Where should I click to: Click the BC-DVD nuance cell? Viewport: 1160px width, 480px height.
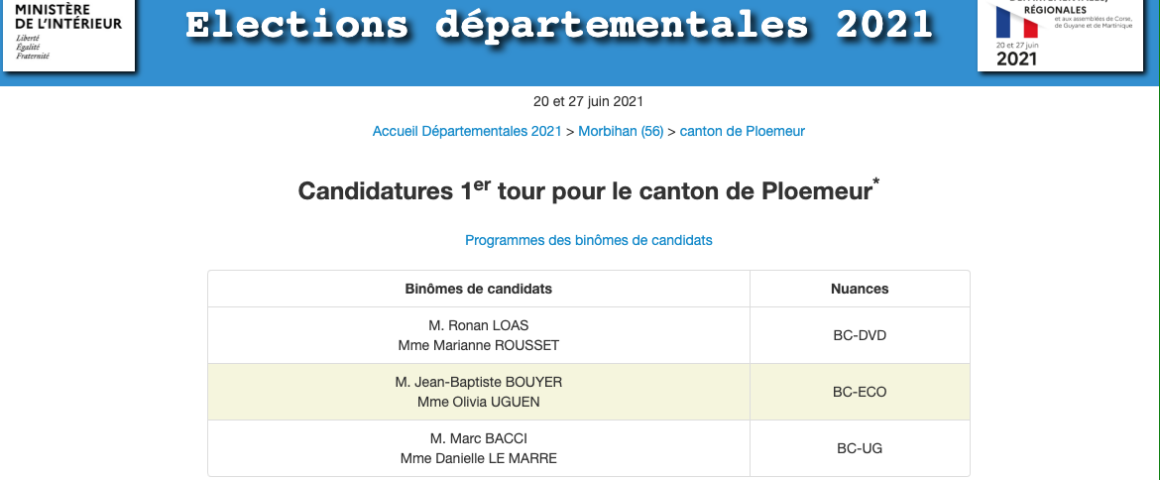[859, 335]
